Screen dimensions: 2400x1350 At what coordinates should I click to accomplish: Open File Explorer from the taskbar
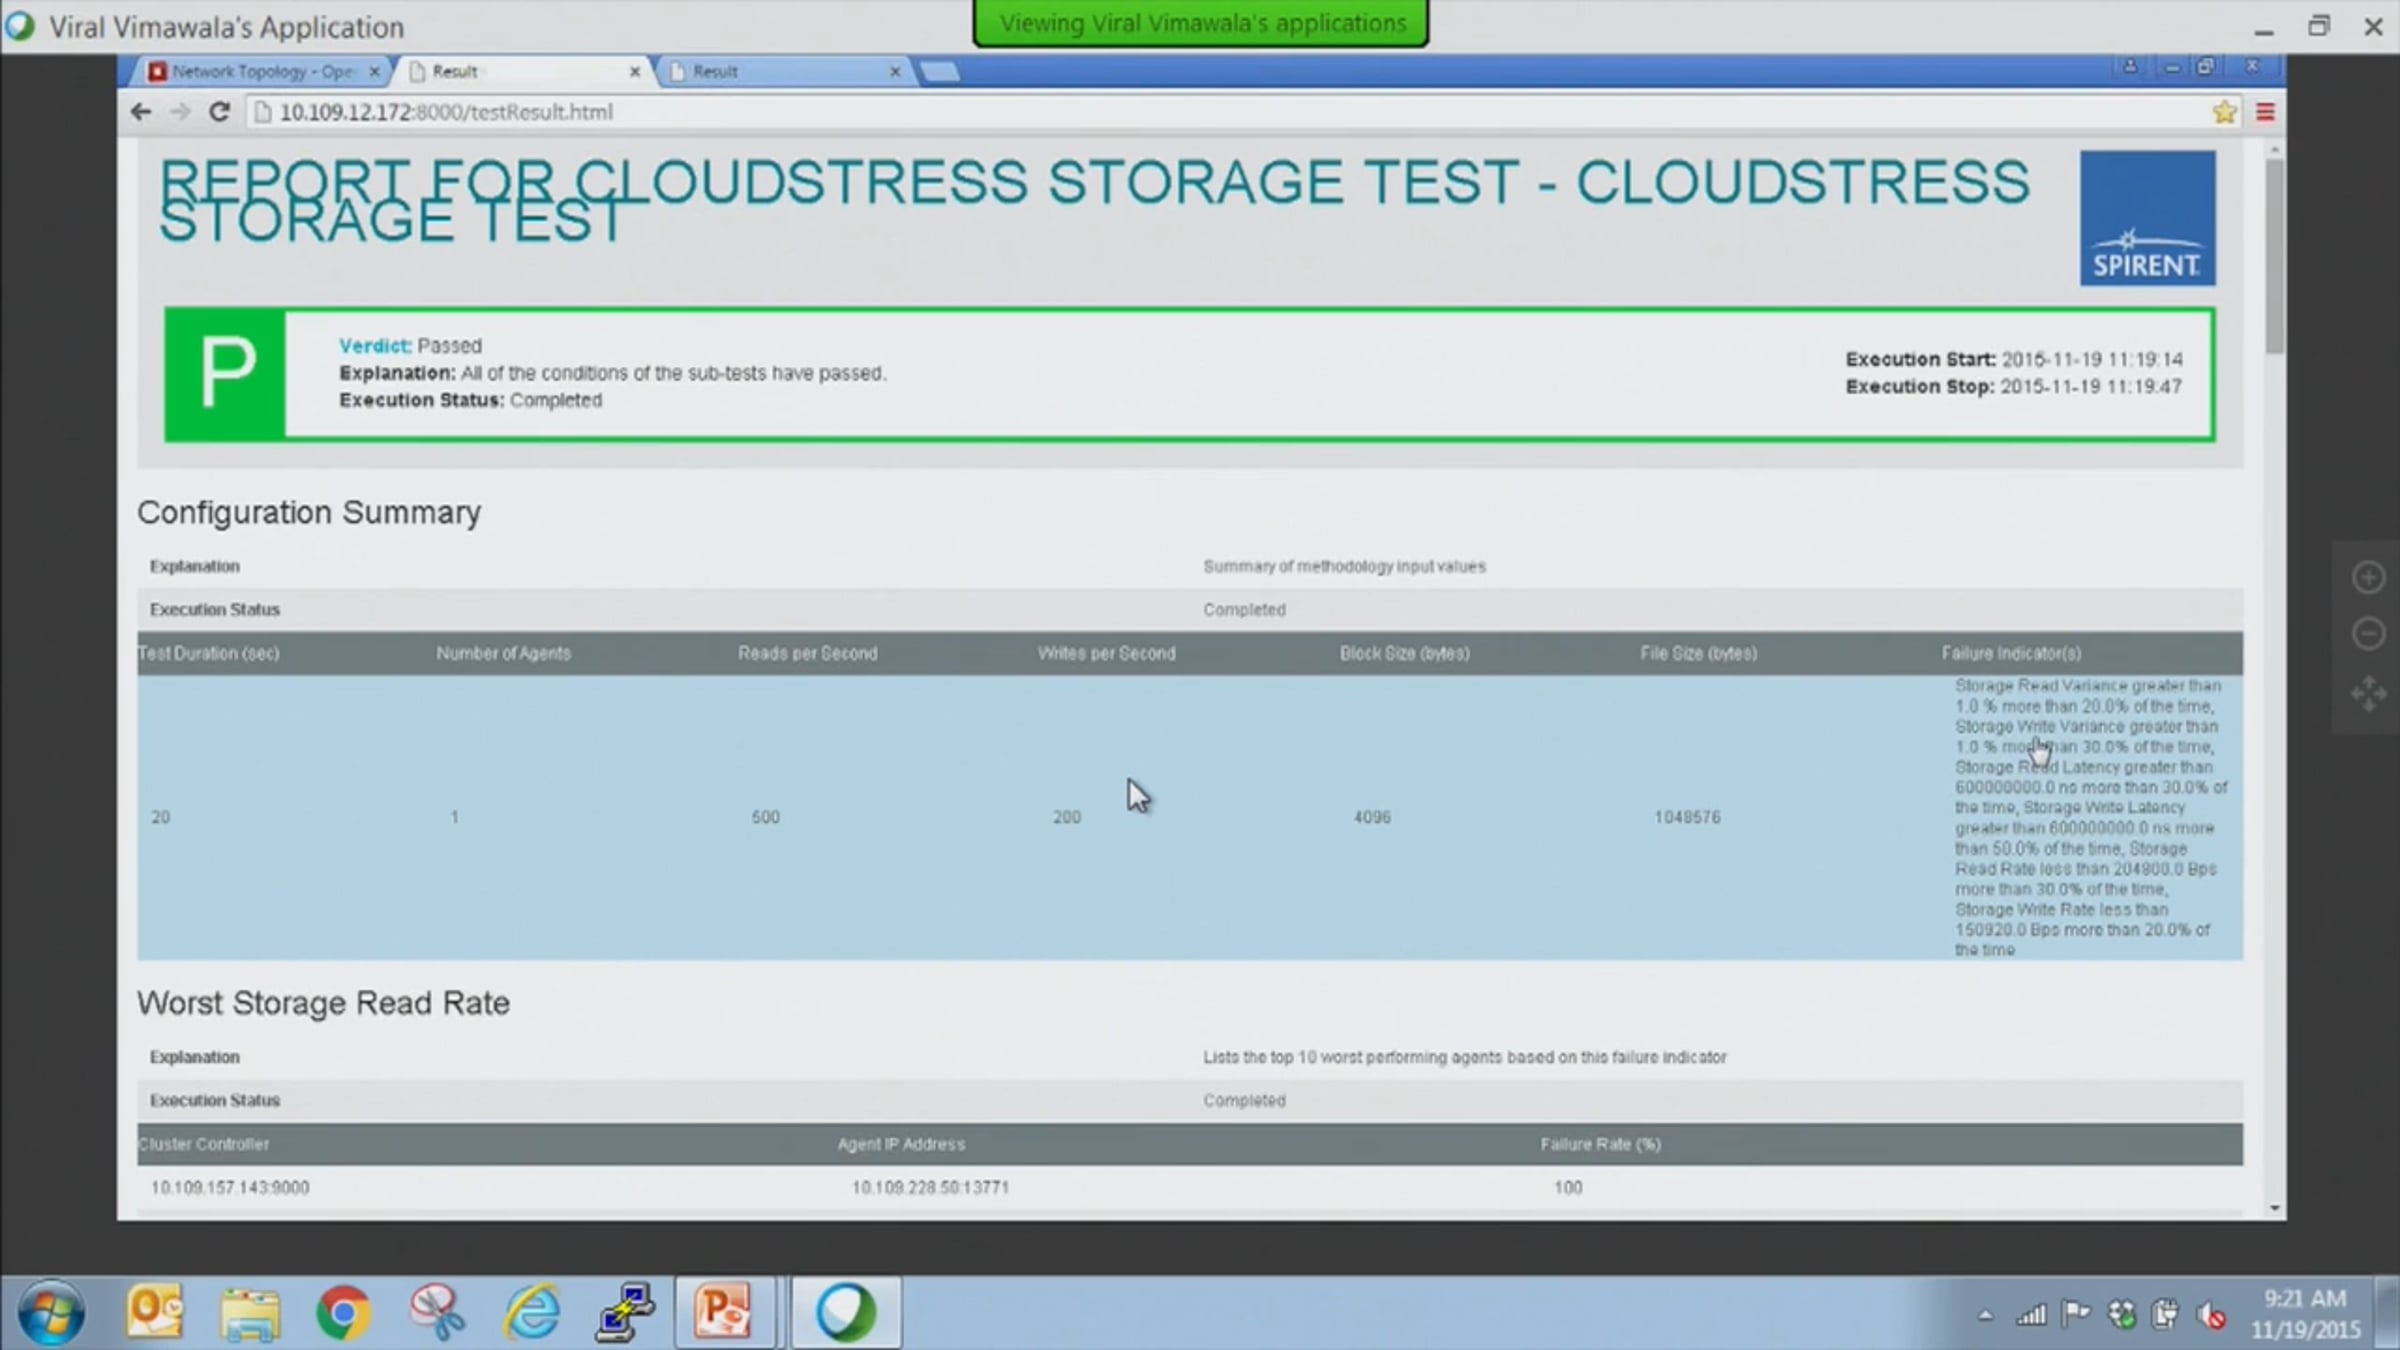(249, 1312)
